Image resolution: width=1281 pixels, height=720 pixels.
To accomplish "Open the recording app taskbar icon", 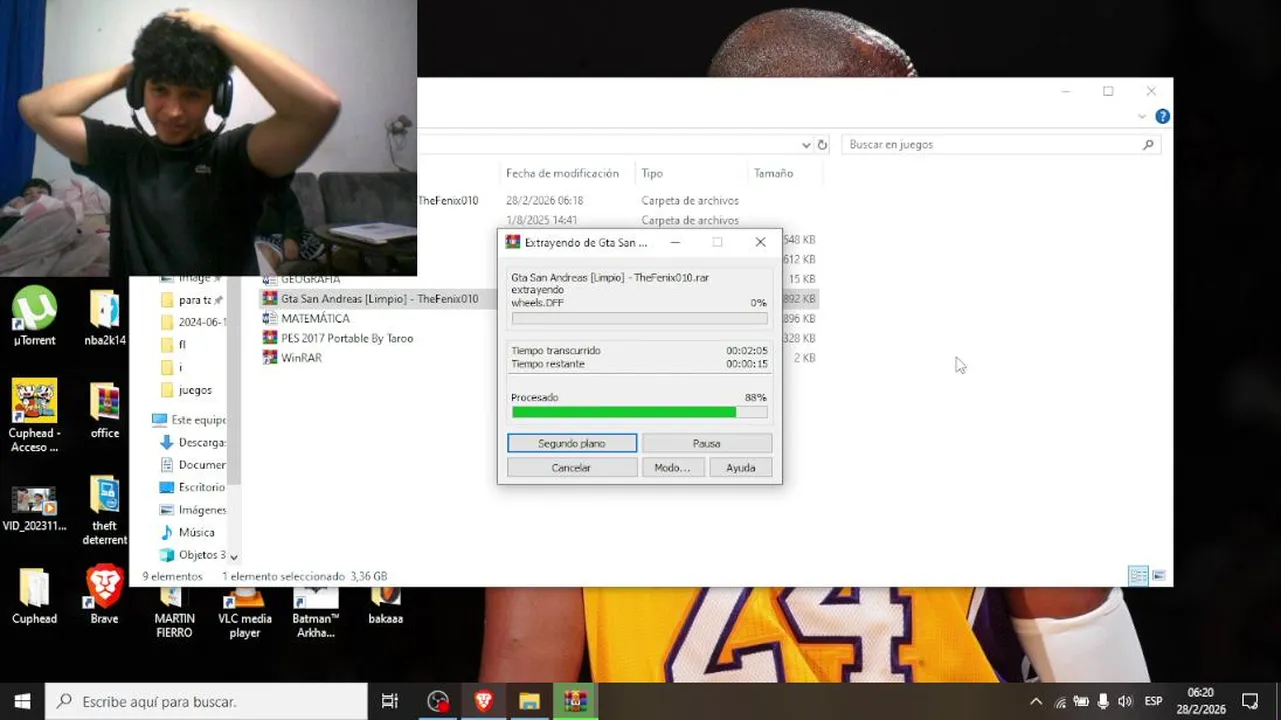I will pyautogui.click(x=438, y=701).
